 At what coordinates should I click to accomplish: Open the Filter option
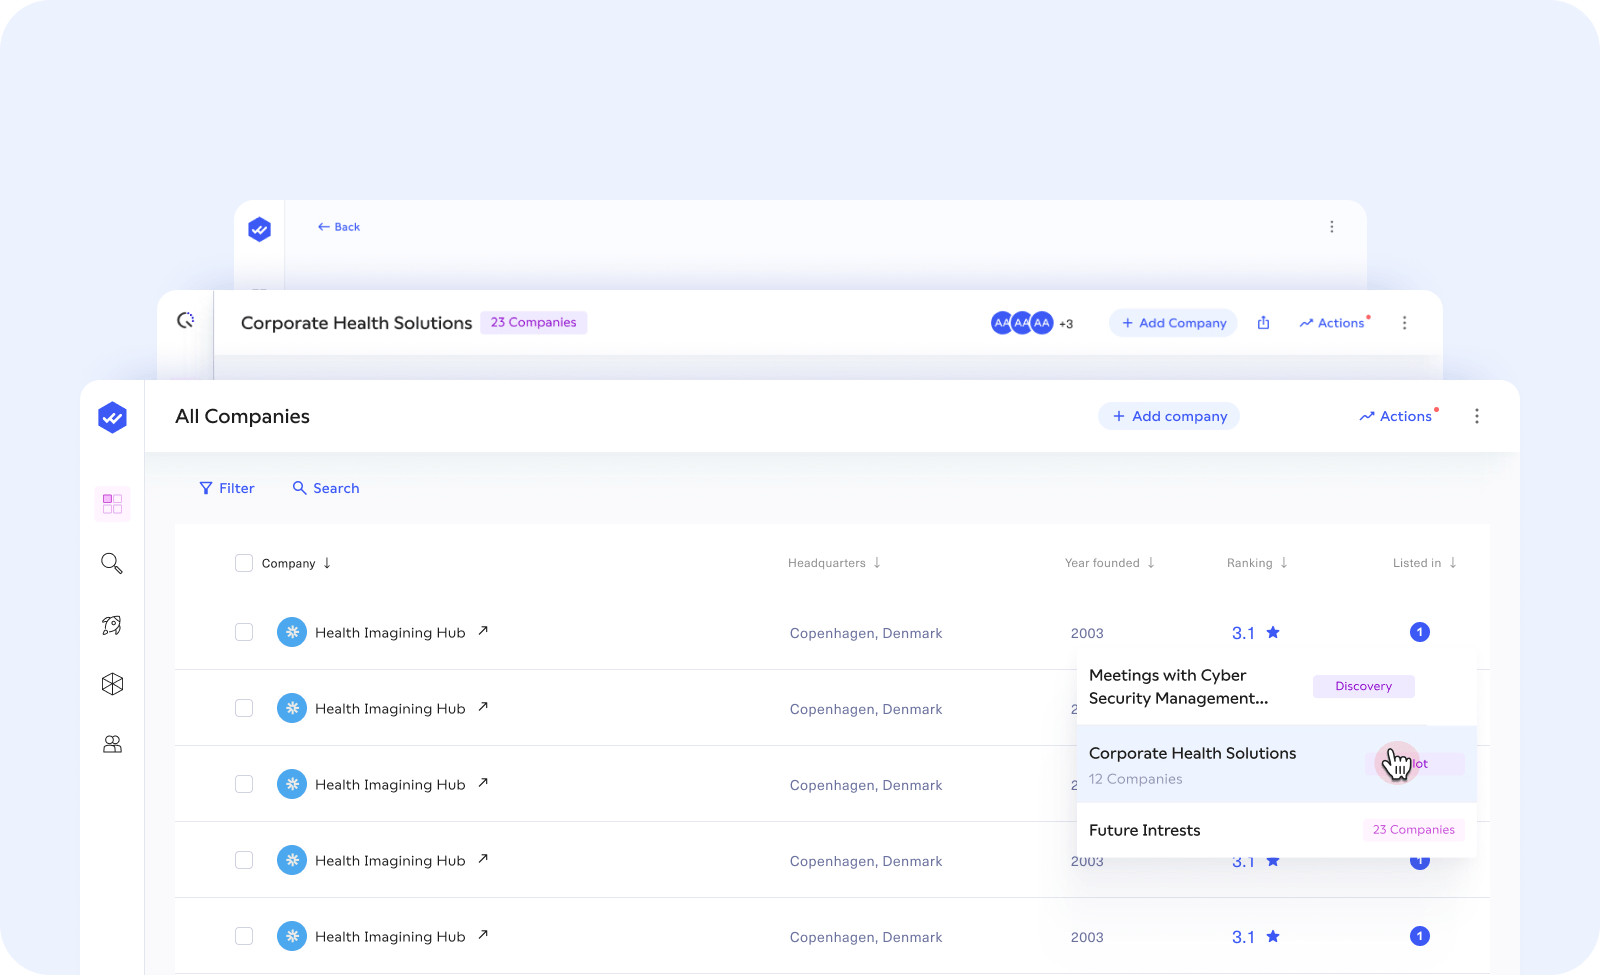[227, 488]
